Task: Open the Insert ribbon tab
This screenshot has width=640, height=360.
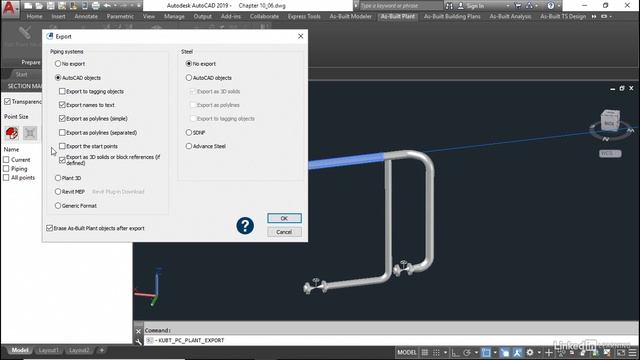Action: (x=58, y=16)
